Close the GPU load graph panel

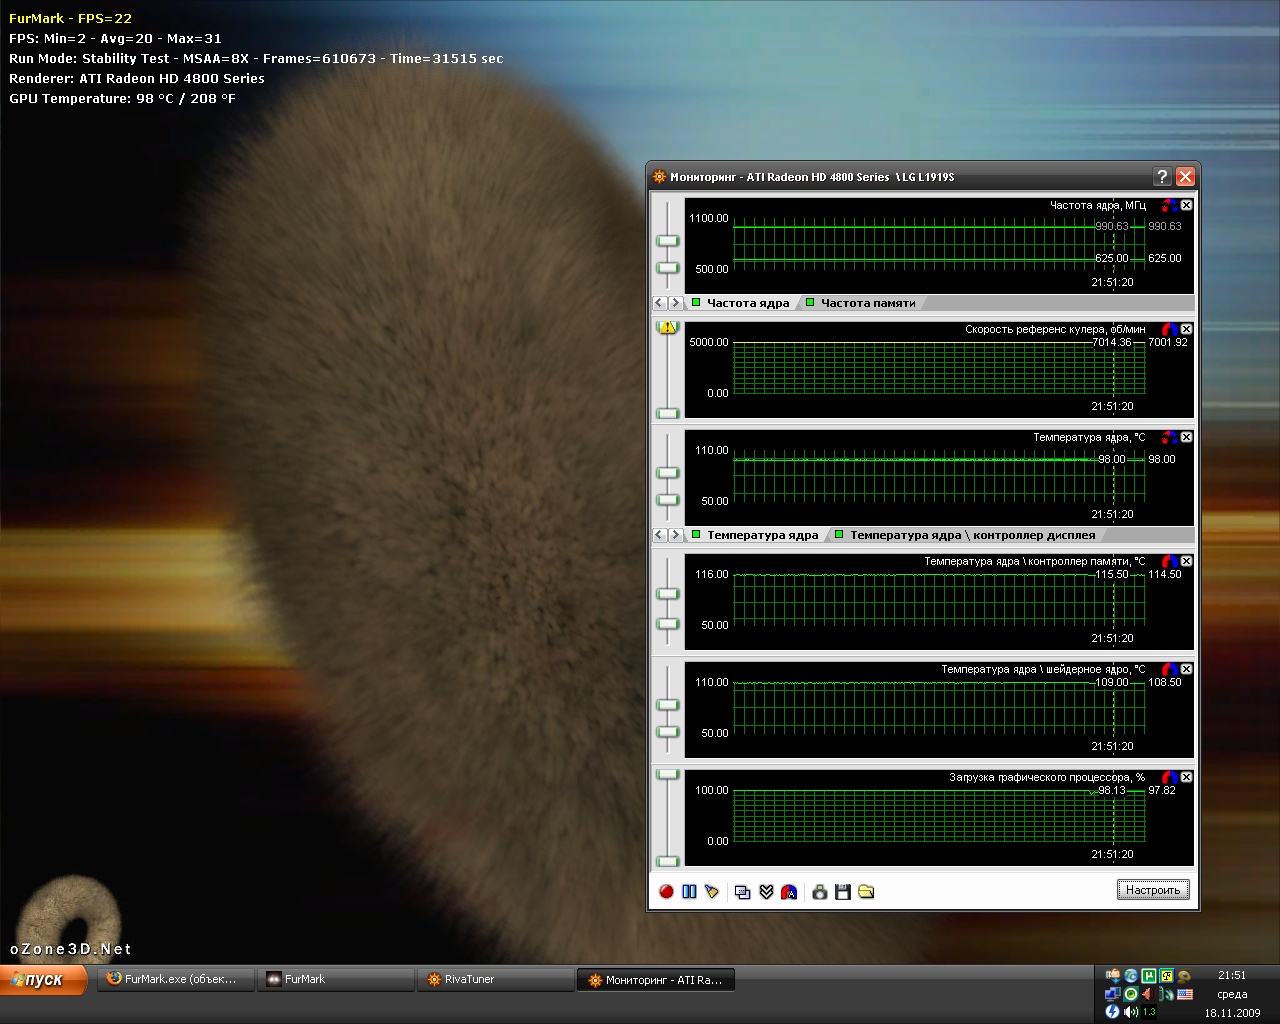[1186, 777]
